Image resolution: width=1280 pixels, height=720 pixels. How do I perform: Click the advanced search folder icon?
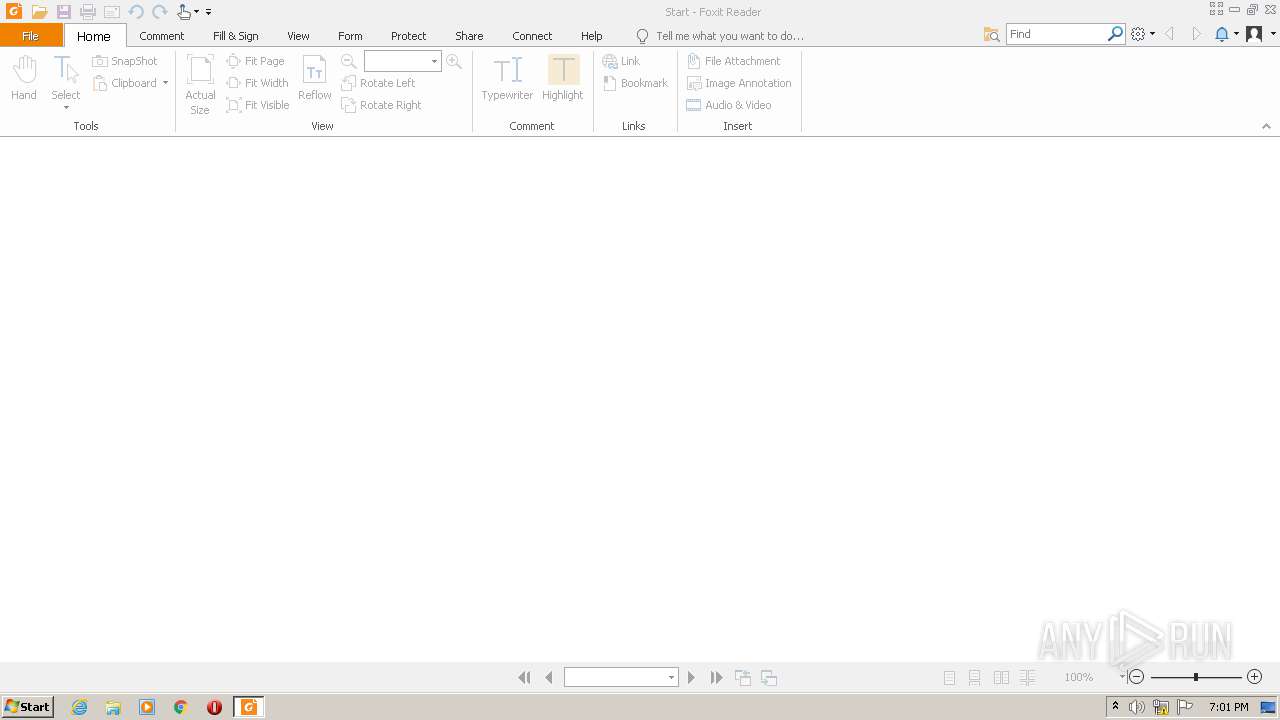[x=991, y=34]
